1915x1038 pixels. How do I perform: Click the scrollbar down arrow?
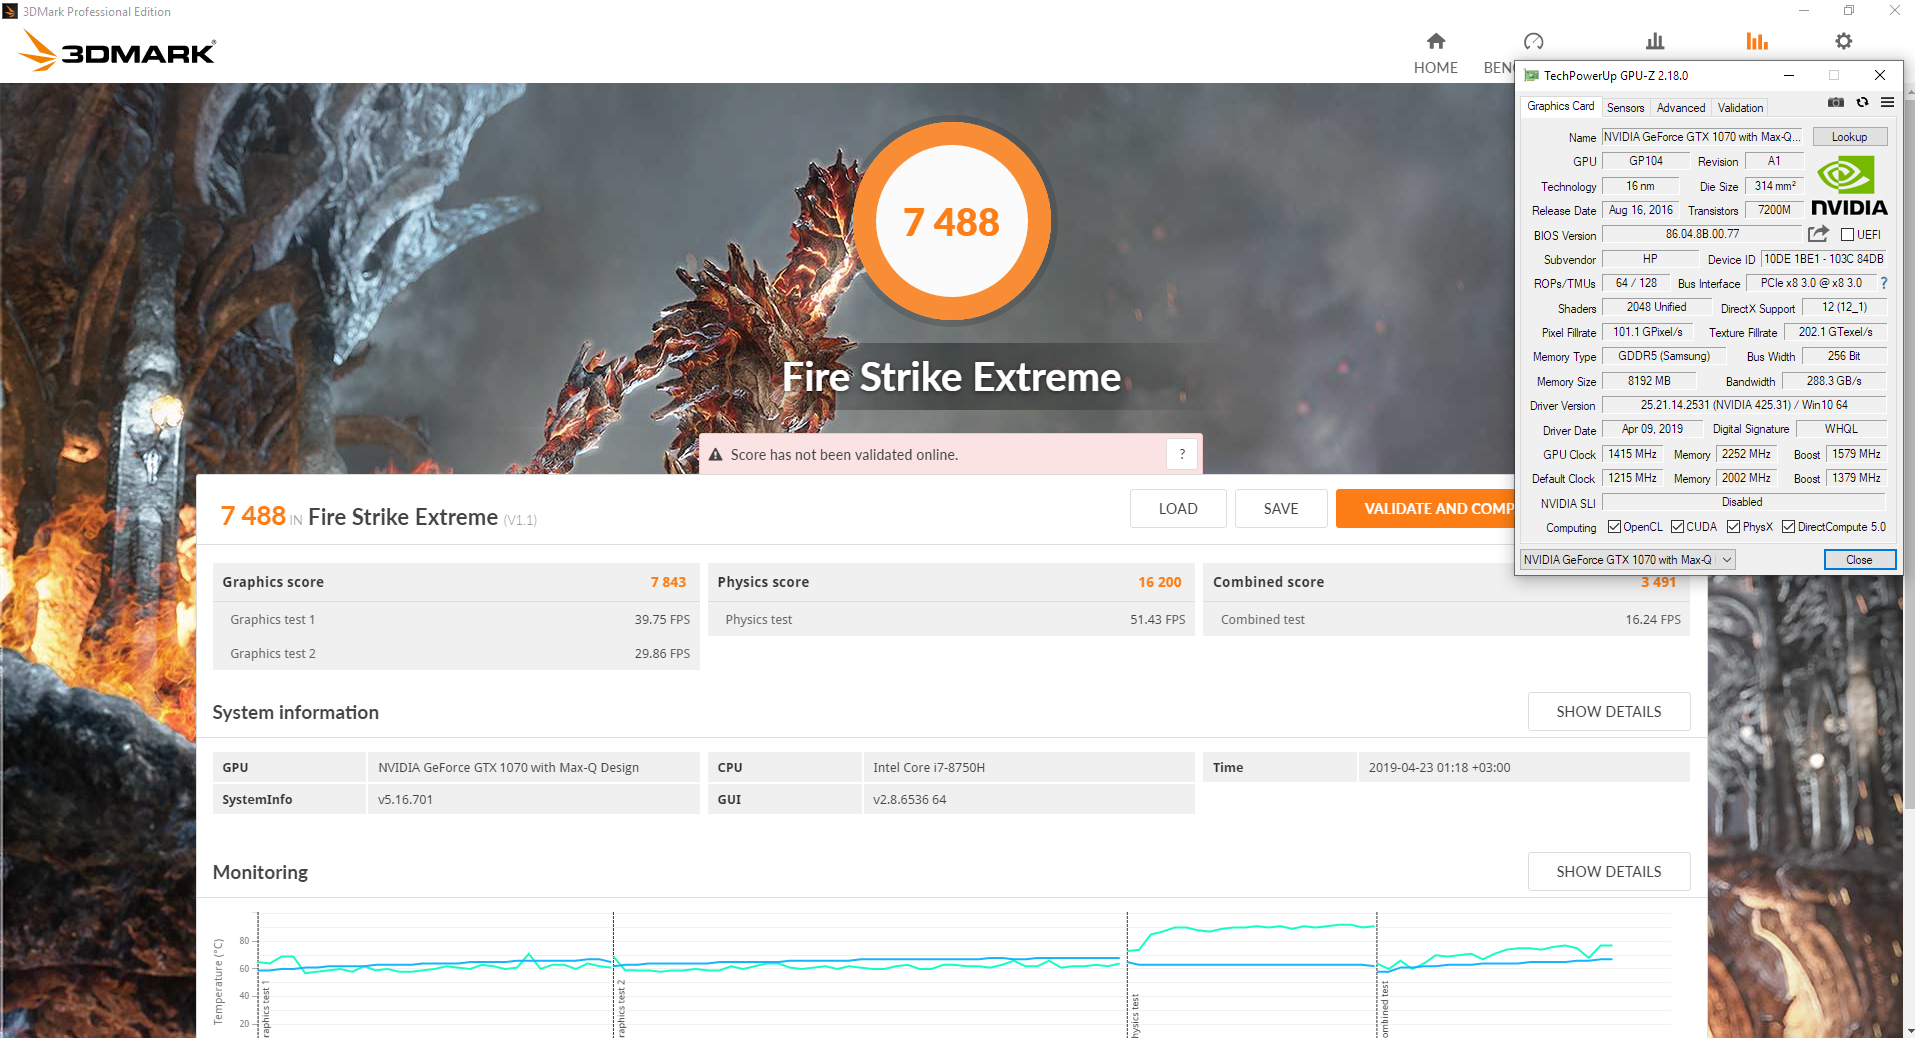(1908, 1030)
